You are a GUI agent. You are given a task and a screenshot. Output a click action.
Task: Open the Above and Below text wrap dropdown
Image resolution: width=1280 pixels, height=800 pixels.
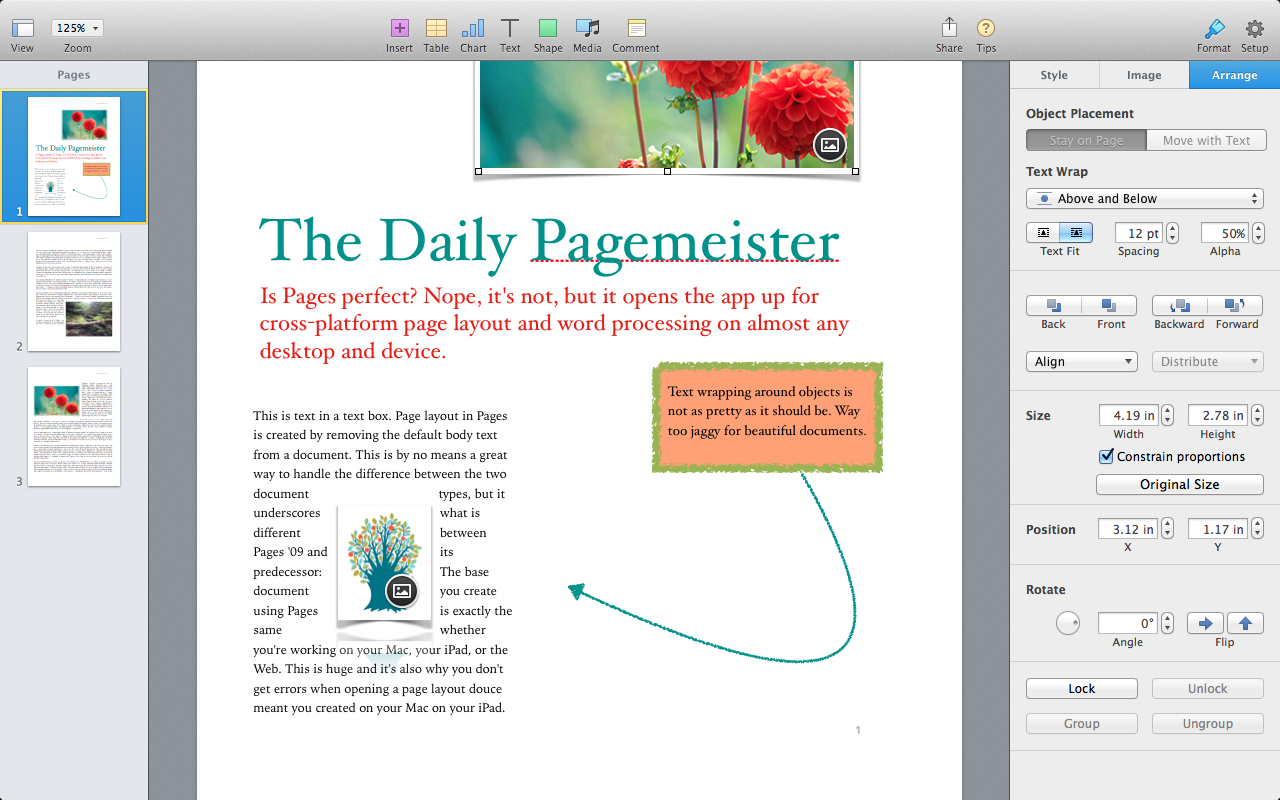[1145, 199]
